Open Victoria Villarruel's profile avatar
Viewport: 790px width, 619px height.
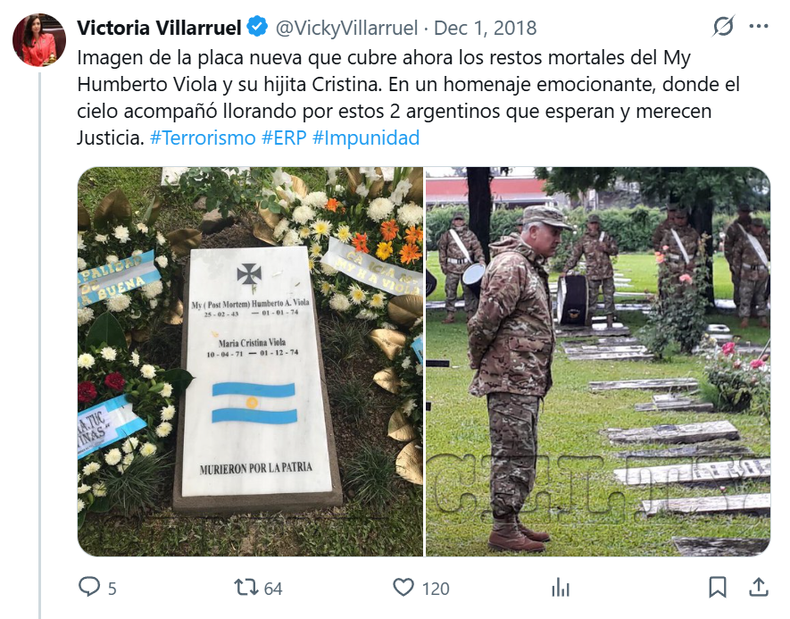point(39,40)
